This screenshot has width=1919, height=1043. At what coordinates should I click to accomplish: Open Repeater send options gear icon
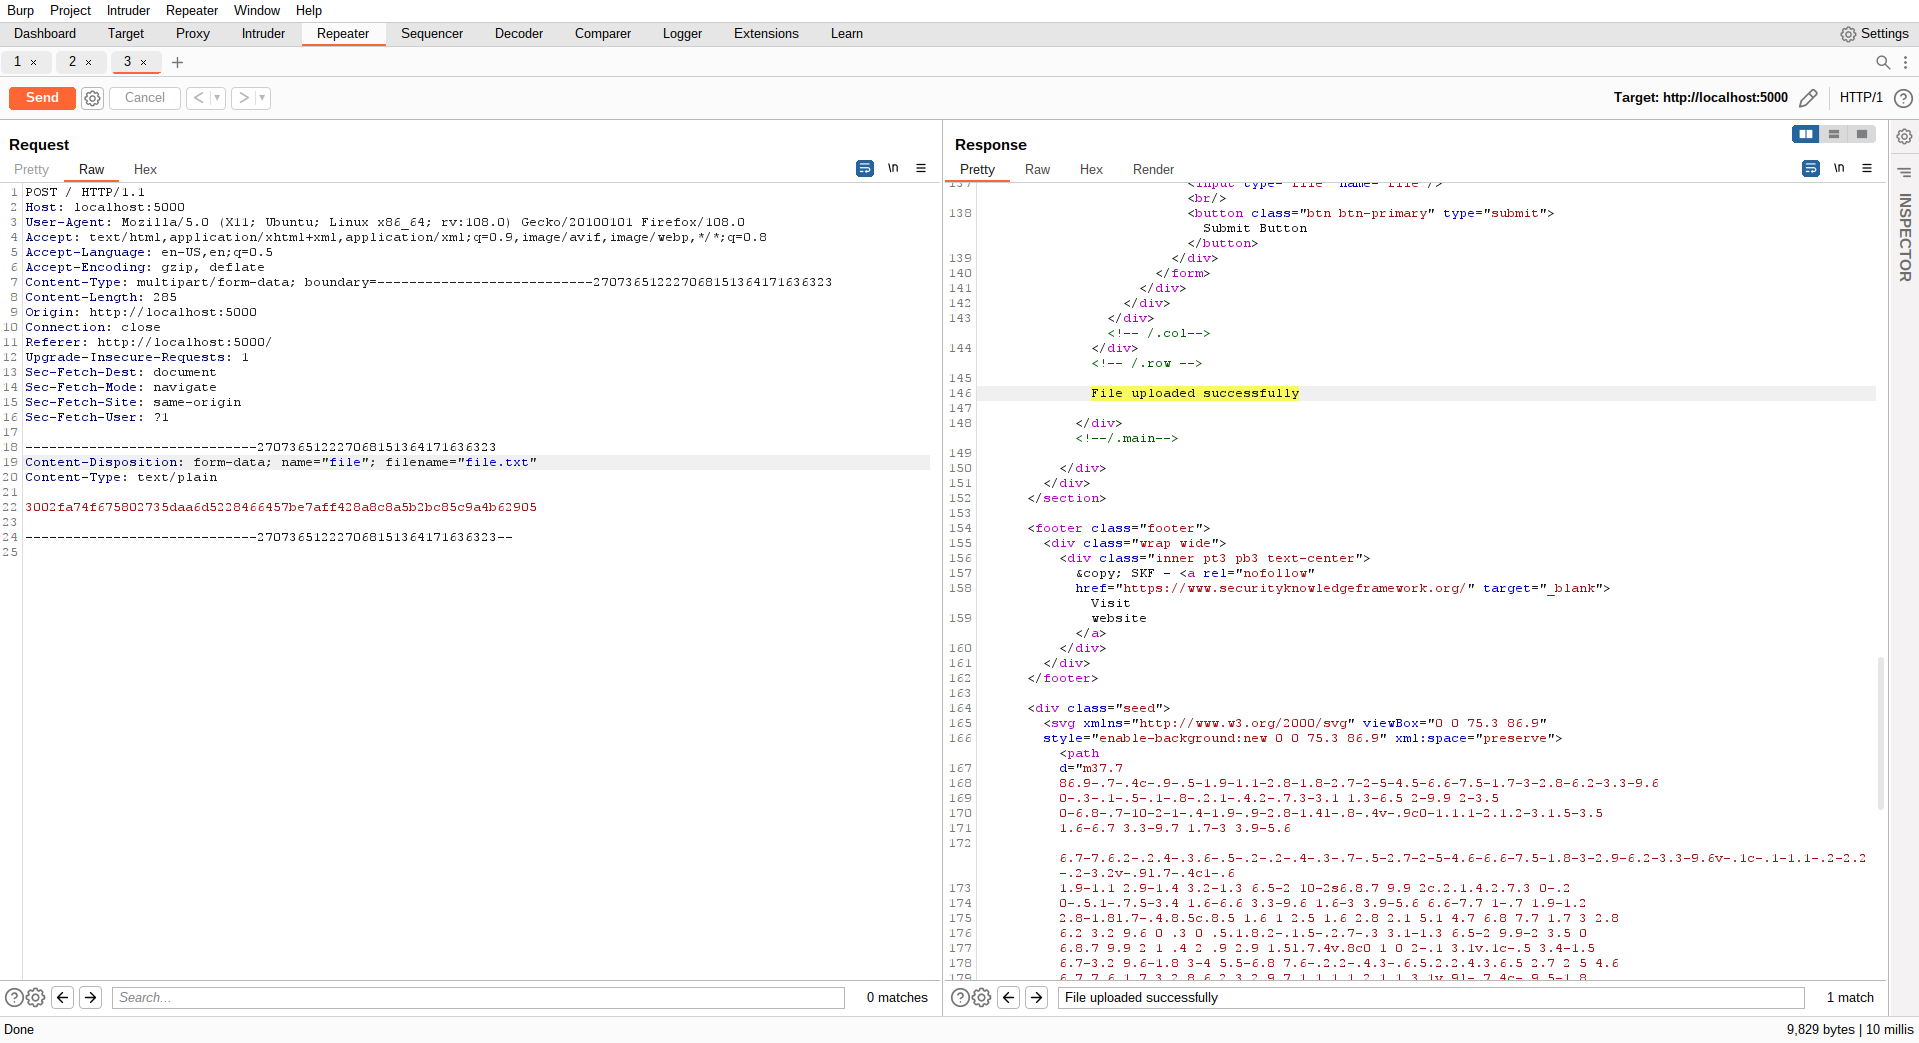pyautogui.click(x=93, y=98)
